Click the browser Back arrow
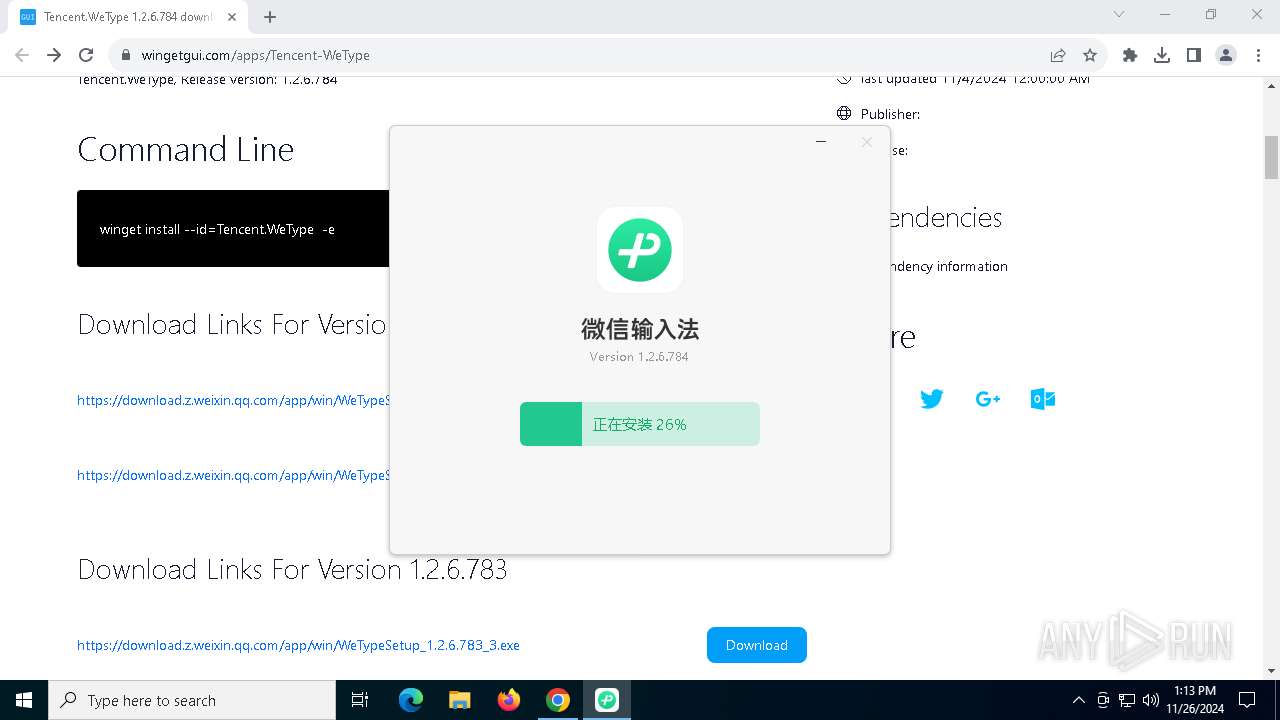 pyautogui.click(x=22, y=55)
